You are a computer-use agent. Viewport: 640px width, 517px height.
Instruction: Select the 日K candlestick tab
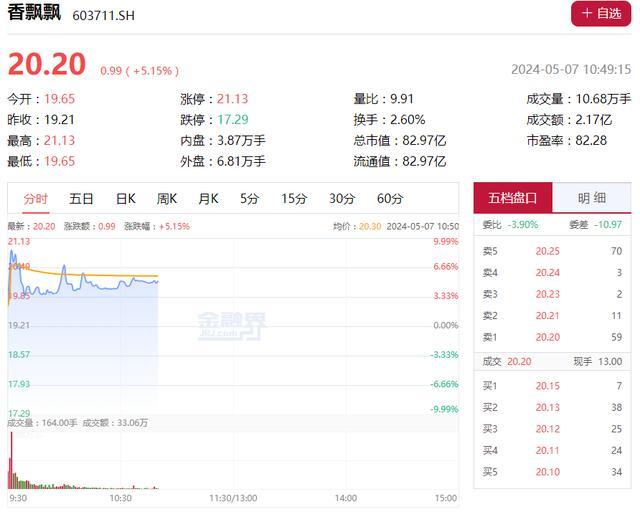pyautogui.click(x=125, y=198)
